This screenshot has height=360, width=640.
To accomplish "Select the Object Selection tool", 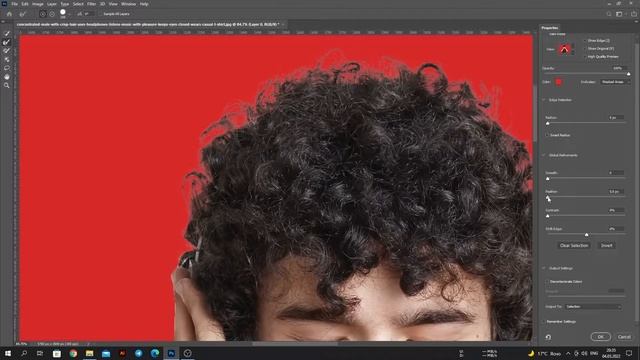I will 7,60.
